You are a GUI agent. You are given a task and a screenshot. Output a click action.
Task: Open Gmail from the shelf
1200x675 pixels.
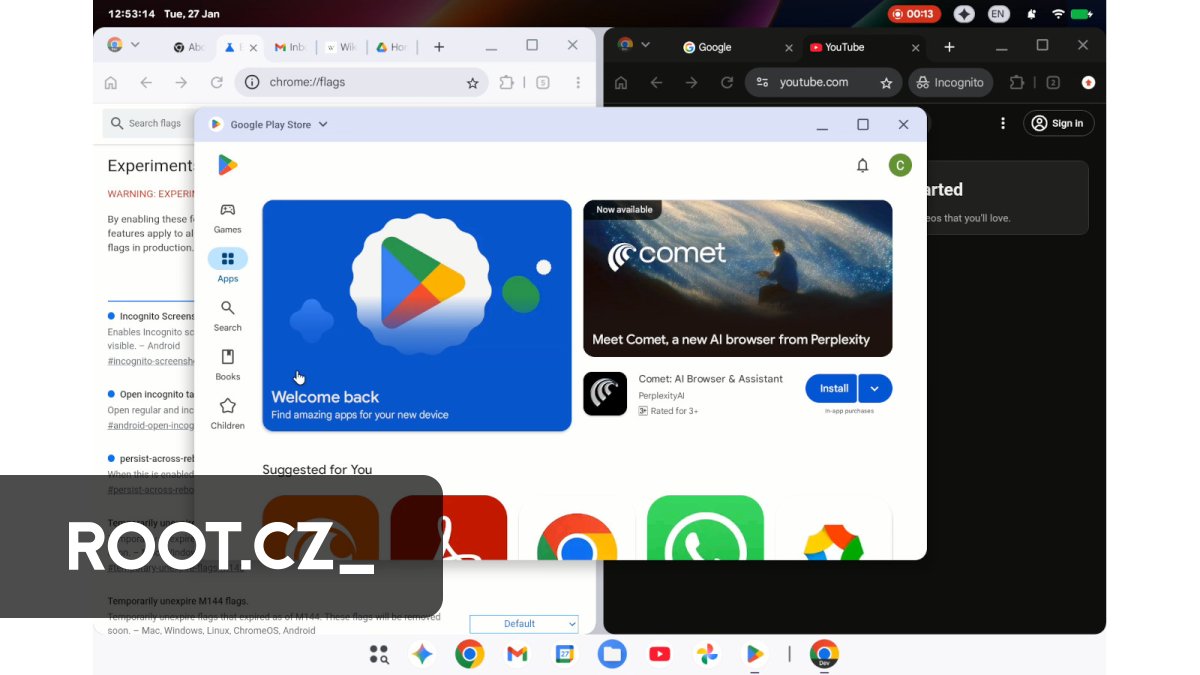click(x=517, y=654)
